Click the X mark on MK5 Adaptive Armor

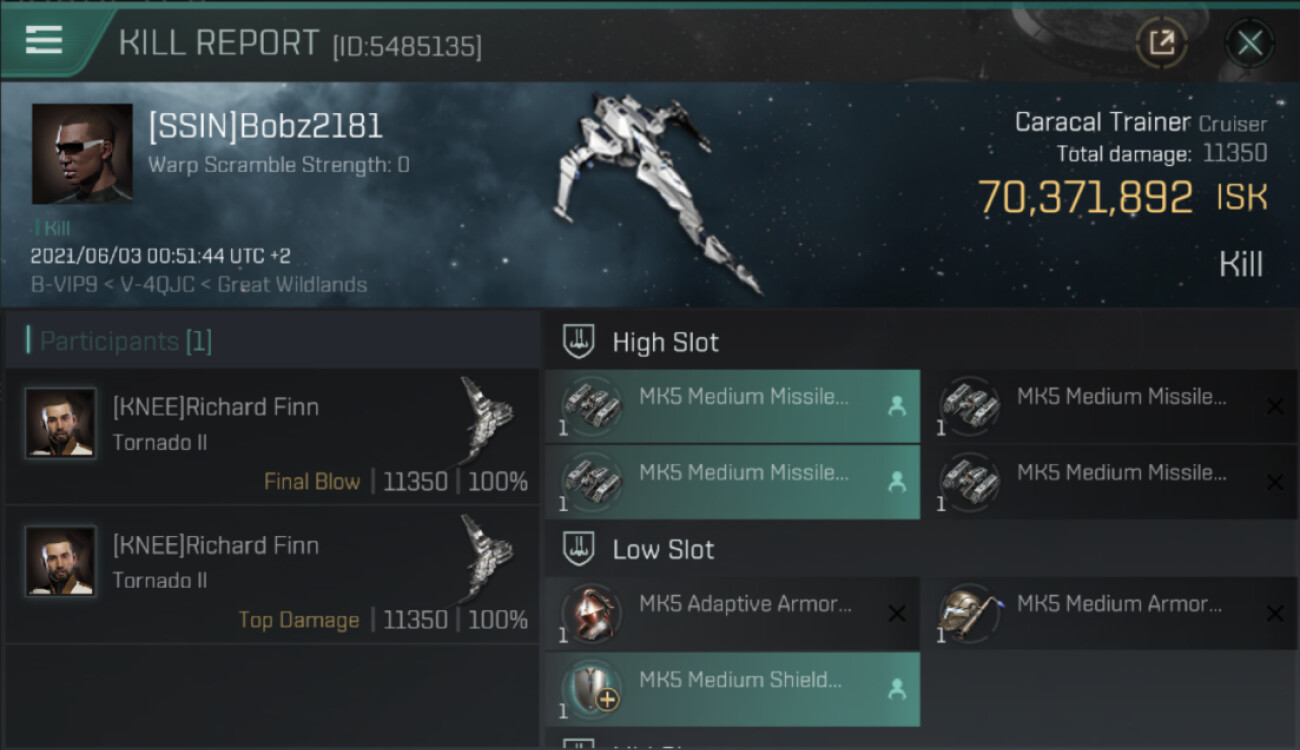(897, 613)
